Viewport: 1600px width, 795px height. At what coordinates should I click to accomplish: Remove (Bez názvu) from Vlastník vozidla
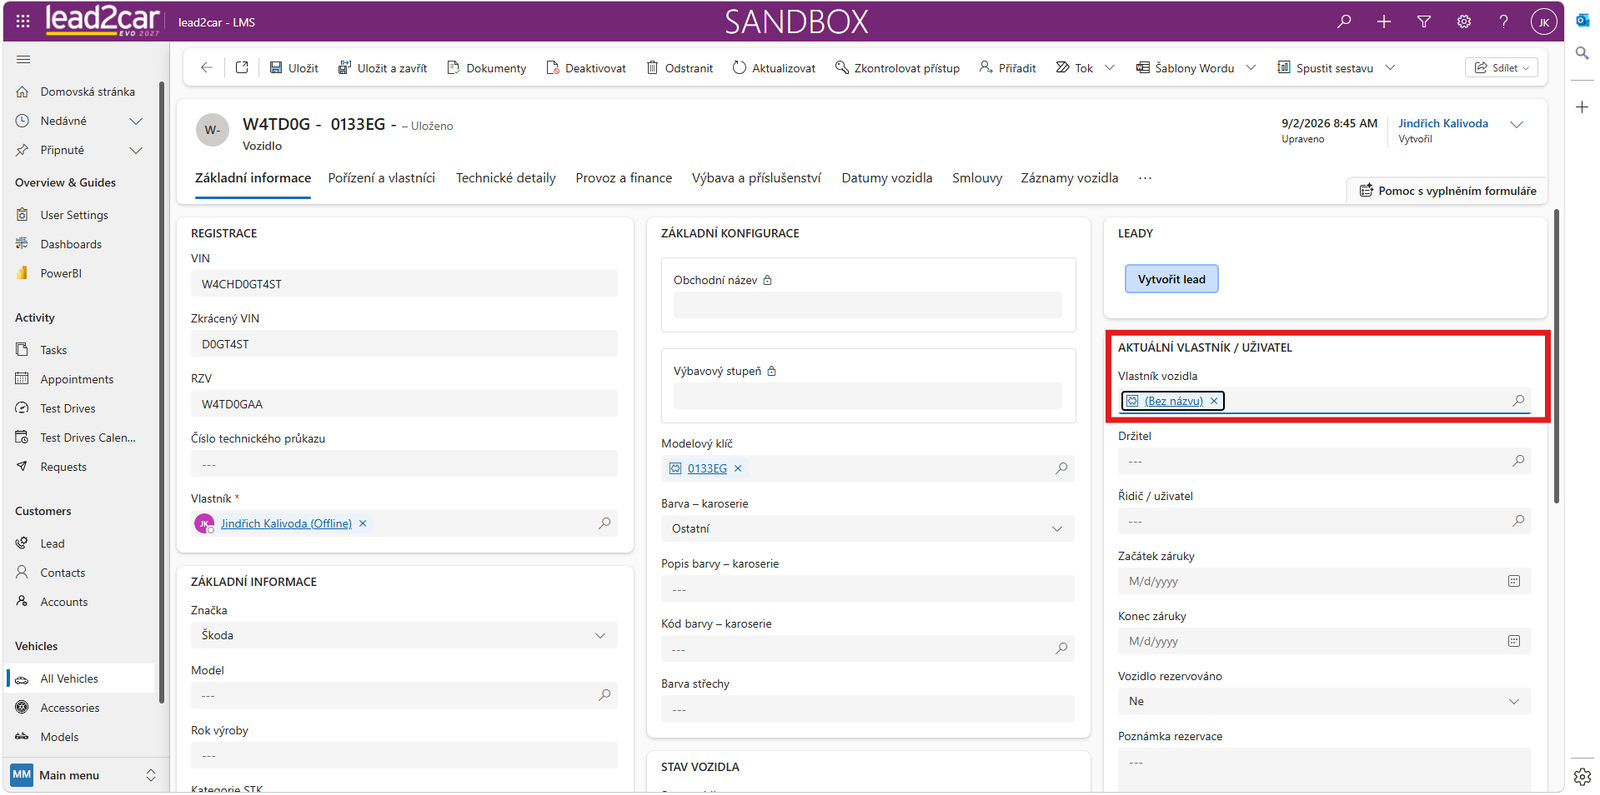pyautogui.click(x=1214, y=401)
